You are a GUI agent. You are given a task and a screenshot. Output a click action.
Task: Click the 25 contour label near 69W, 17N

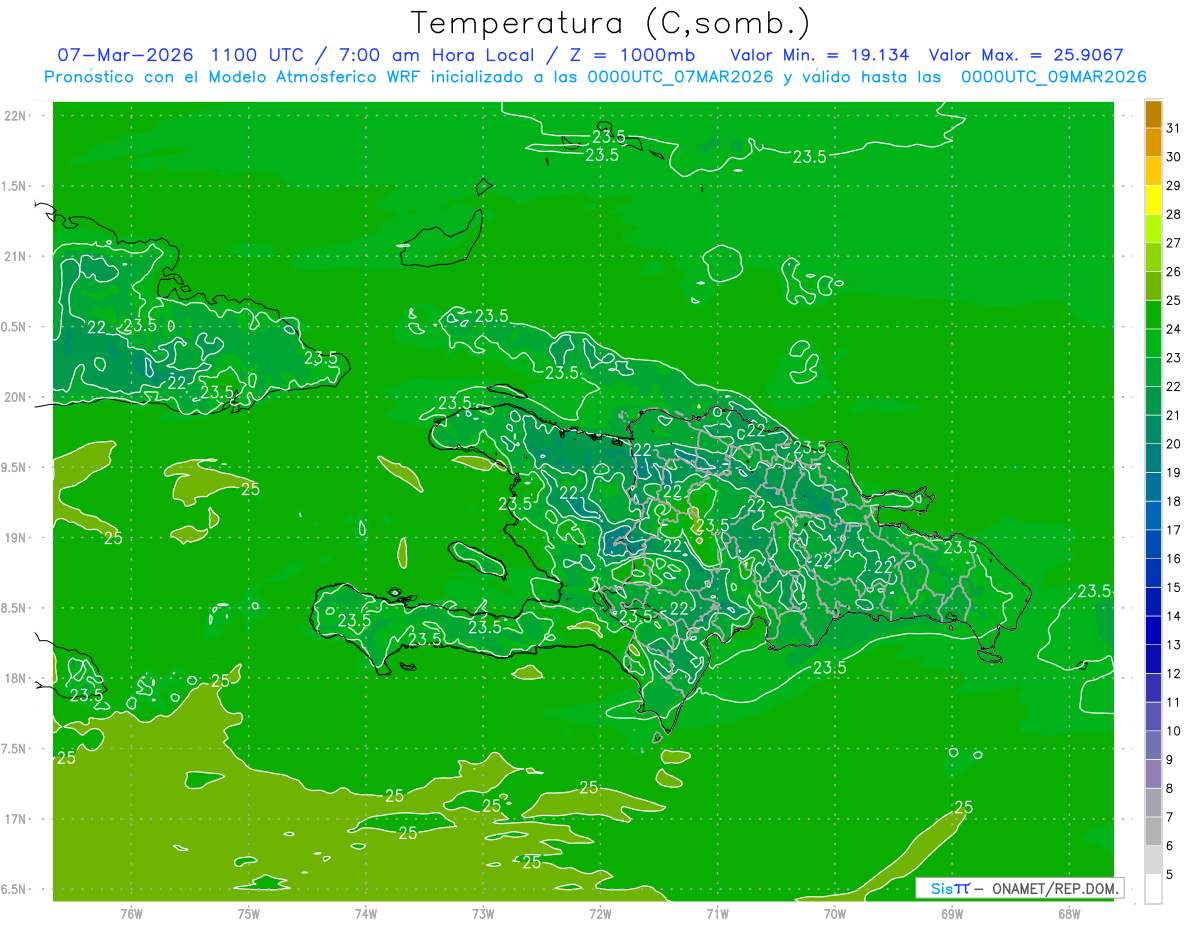tap(964, 807)
